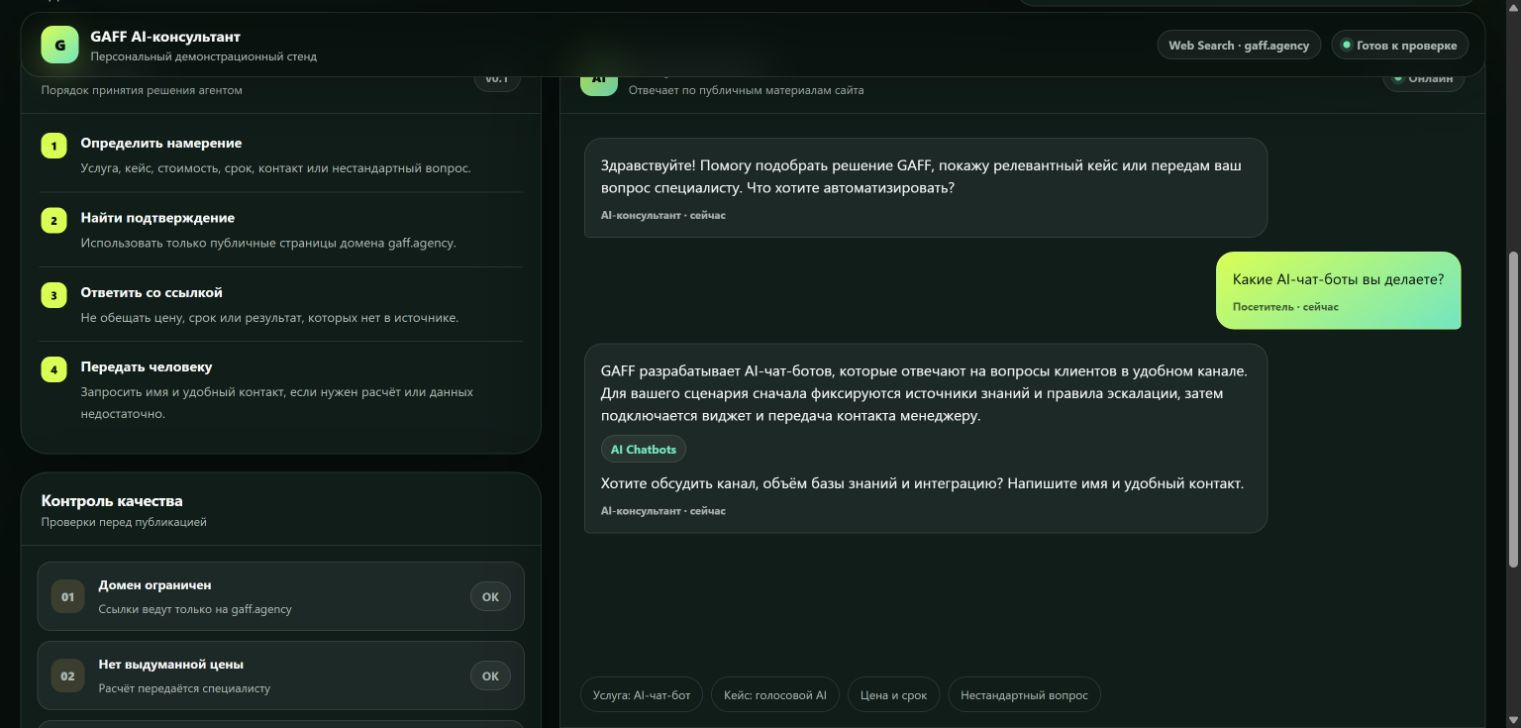
Task: Click the "Передать человеку" step title
Action: coord(146,367)
